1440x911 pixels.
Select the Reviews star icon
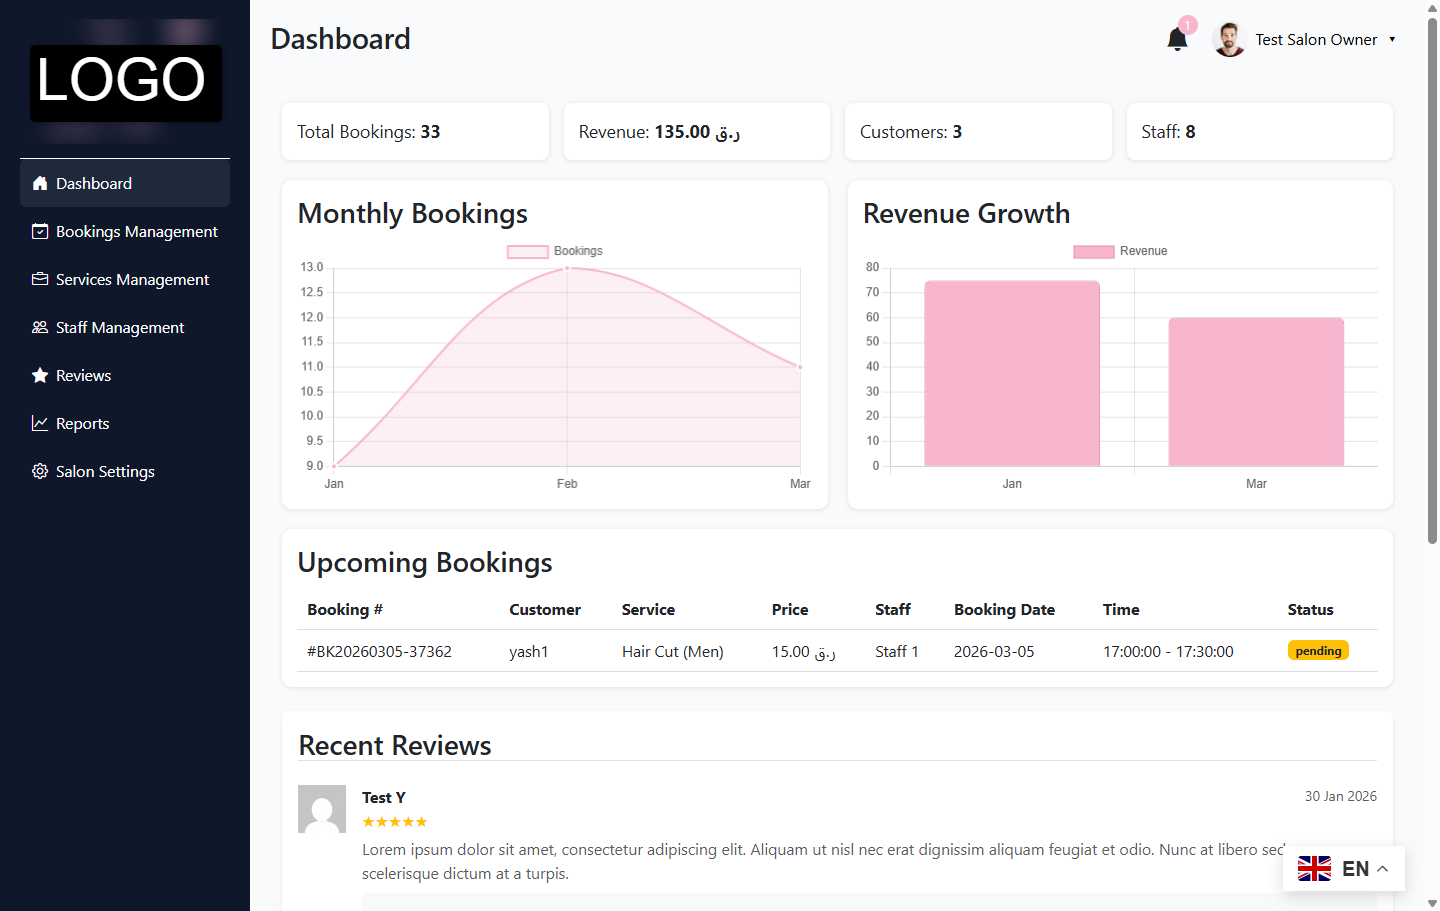(39, 375)
